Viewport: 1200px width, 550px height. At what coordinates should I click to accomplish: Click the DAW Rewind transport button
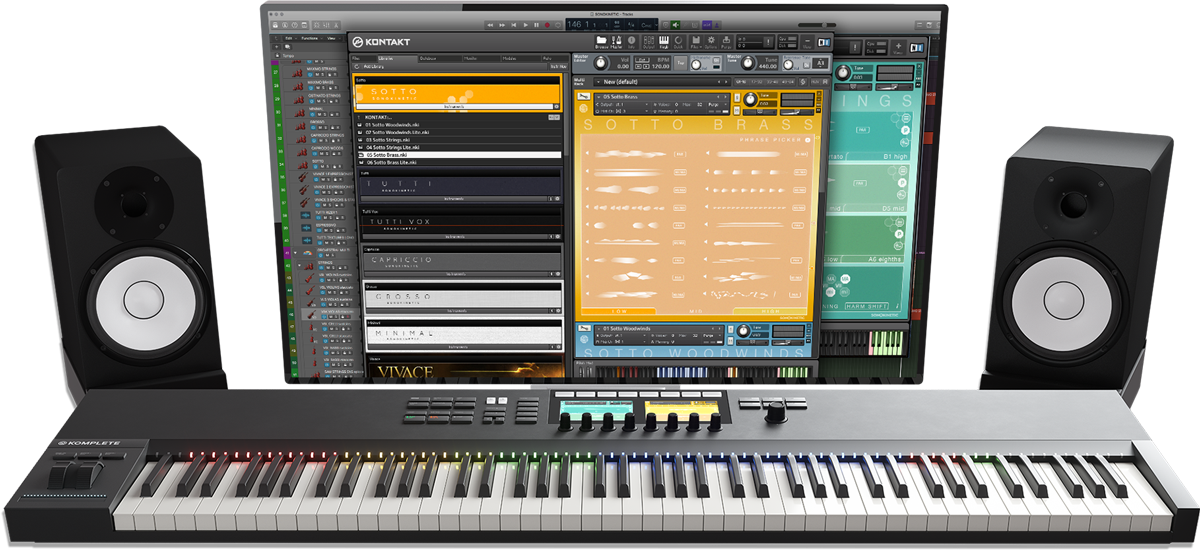[x=490, y=25]
